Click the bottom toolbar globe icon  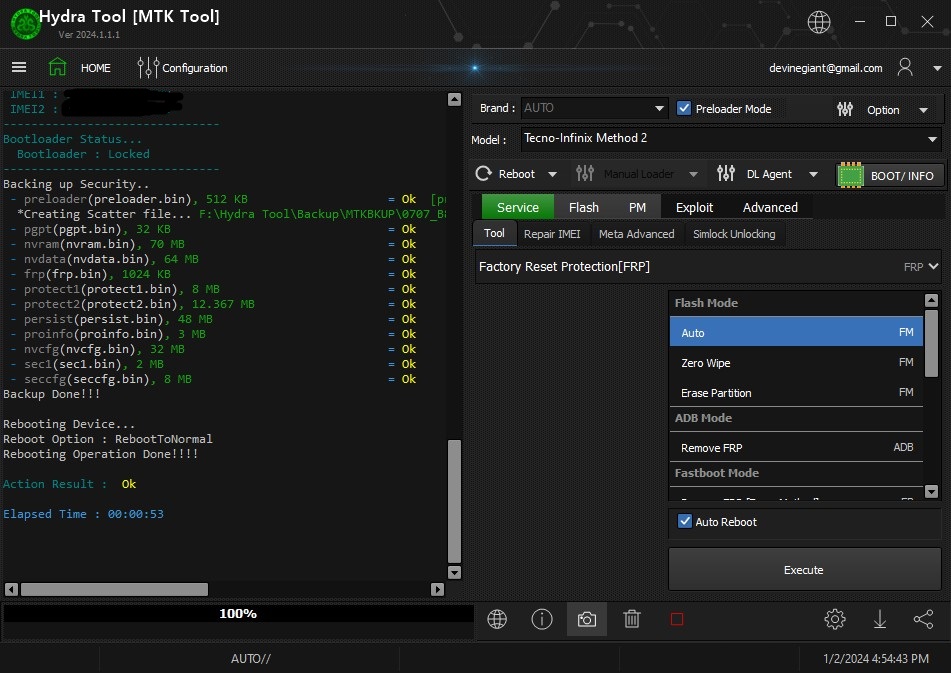coord(497,619)
